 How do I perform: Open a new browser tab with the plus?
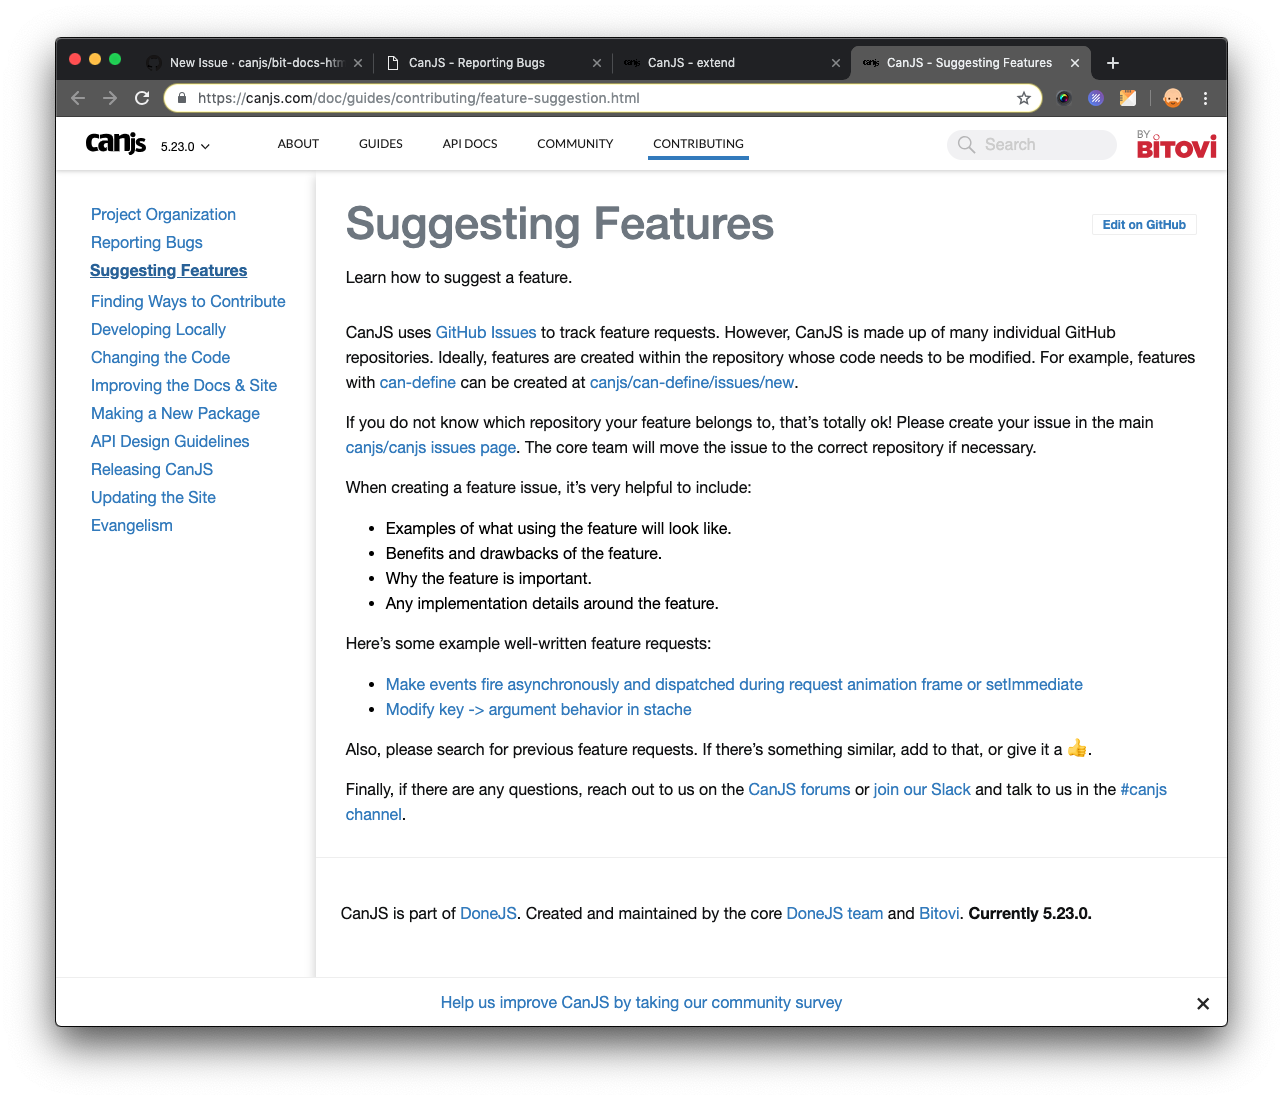(x=1112, y=62)
